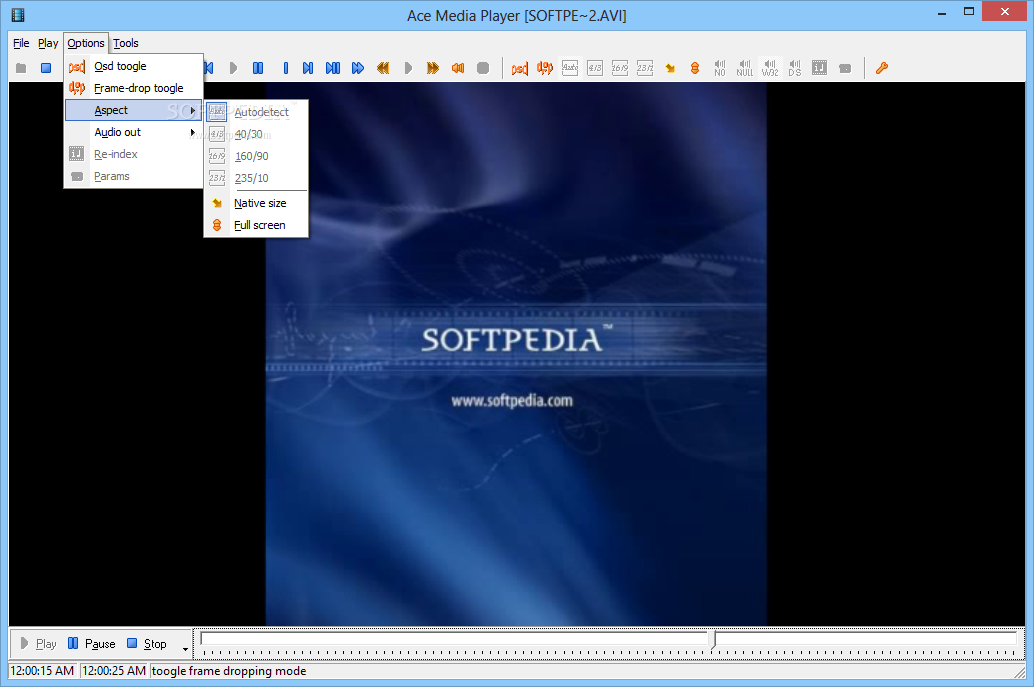Click the gray open-file folder toolbar icon

21,68
